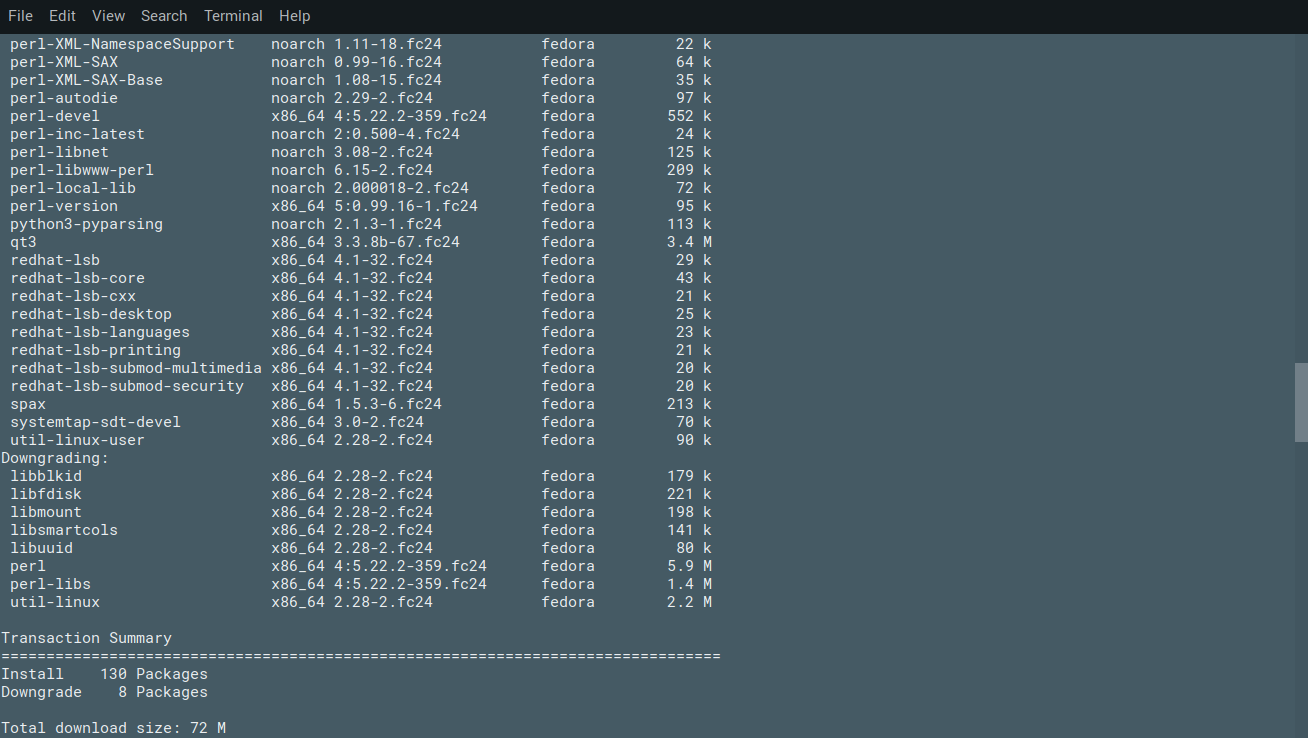Click the perl-version package name
Image resolution: width=1308 pixels, height=738 pixels.
pos(64,206)
